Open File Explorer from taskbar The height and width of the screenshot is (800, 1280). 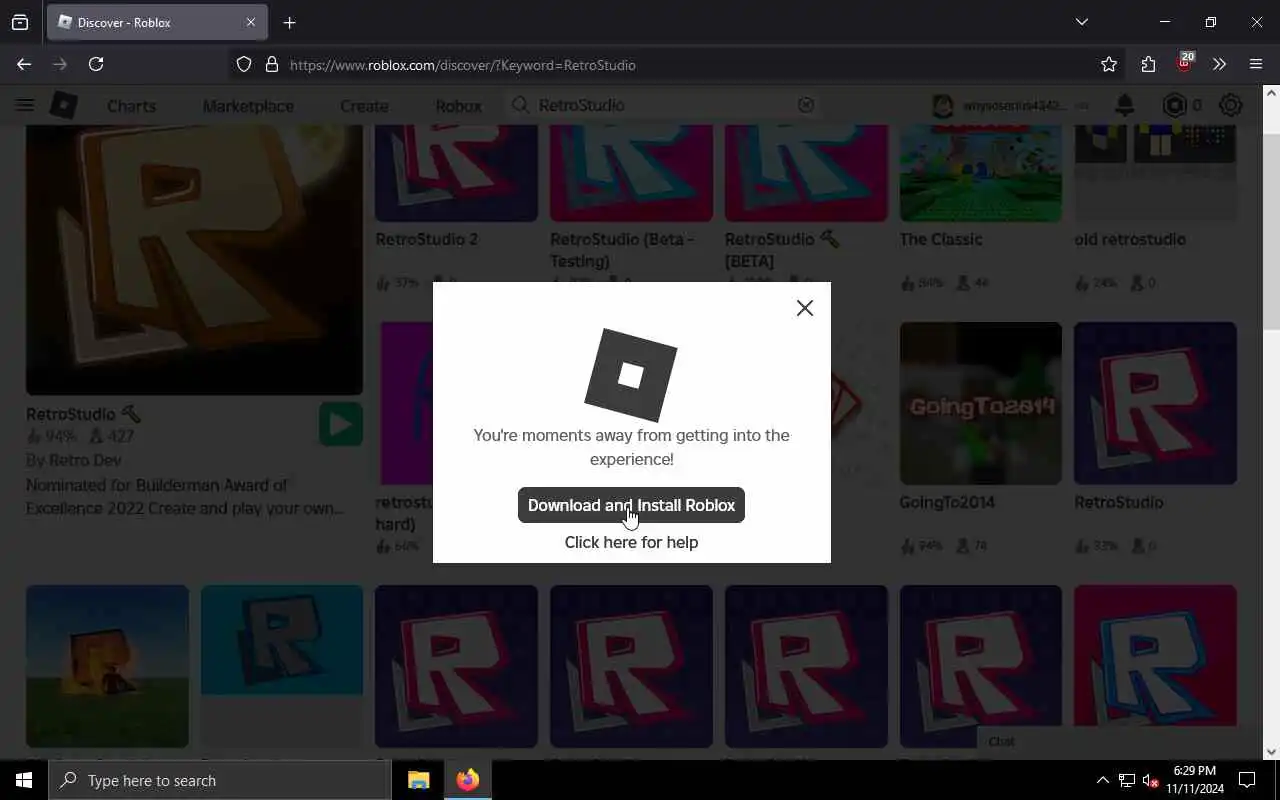point(419,780)
